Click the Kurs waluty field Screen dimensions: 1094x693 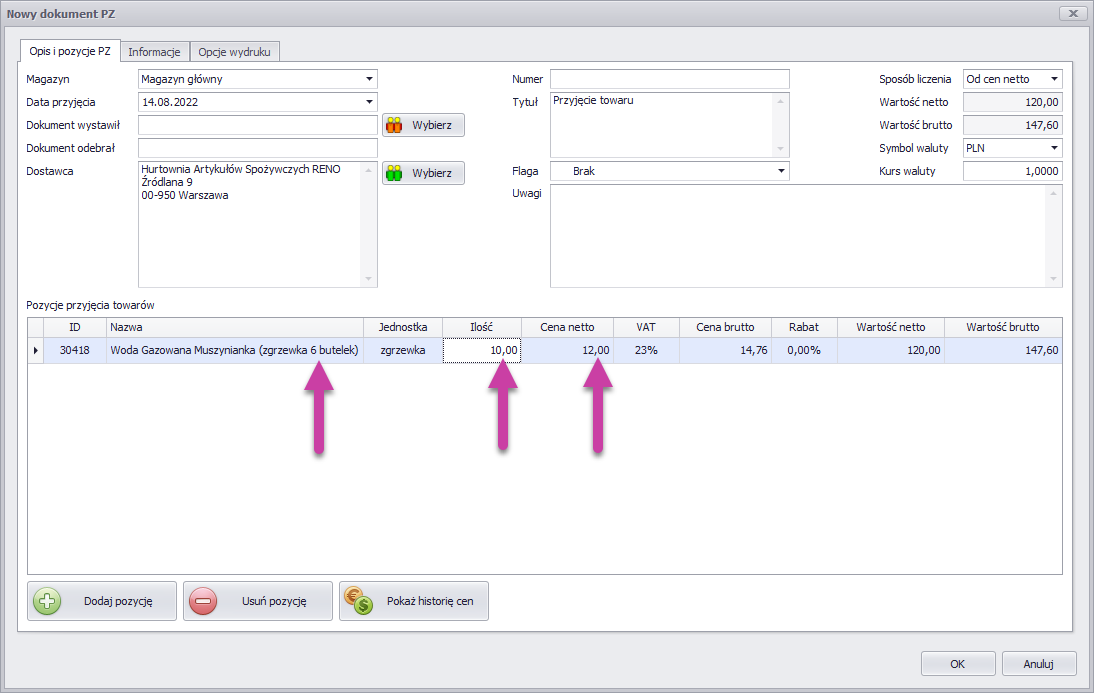coord(1013,171)
